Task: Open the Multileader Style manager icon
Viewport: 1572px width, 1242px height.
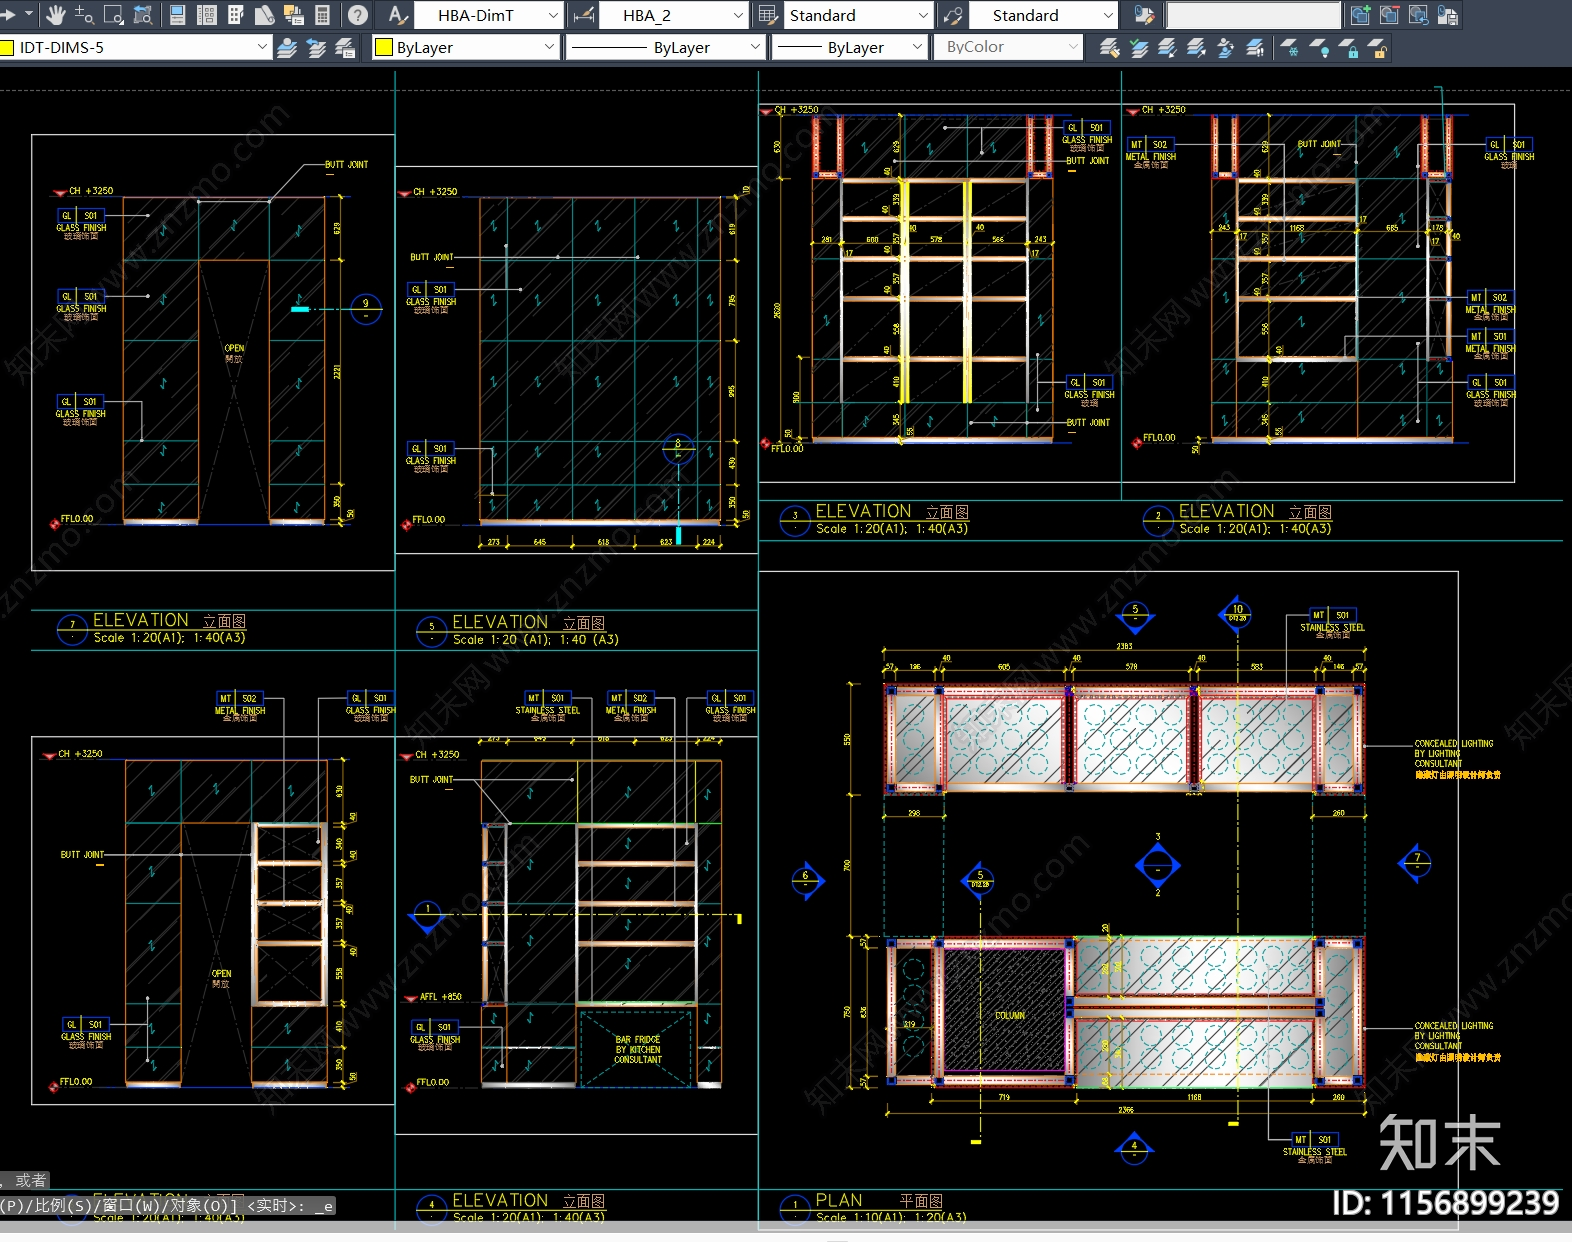Action: (953, 15)
